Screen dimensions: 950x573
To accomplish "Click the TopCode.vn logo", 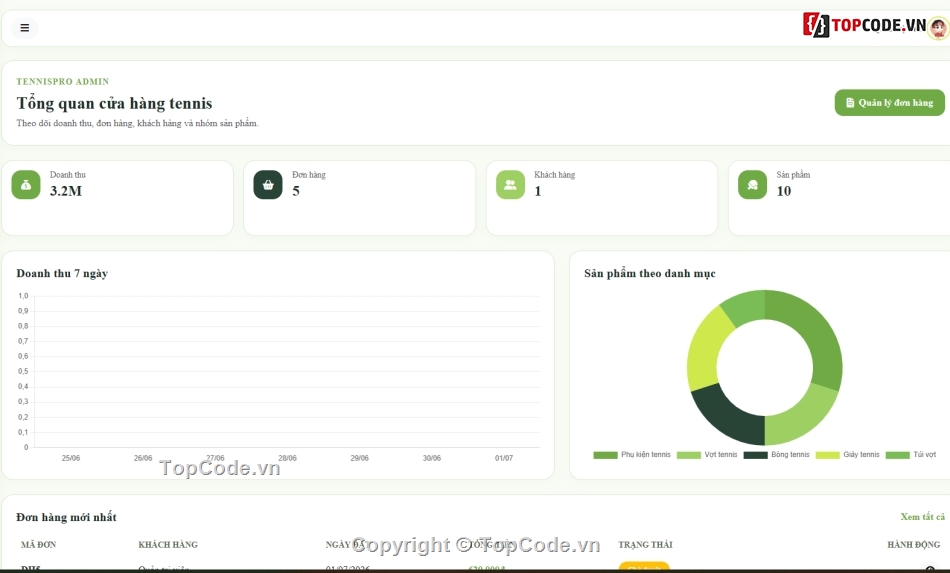I will [865, 25].
